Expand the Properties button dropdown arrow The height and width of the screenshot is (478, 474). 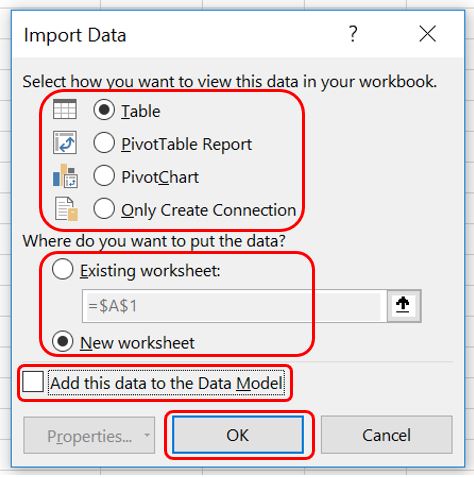(147, 435)
